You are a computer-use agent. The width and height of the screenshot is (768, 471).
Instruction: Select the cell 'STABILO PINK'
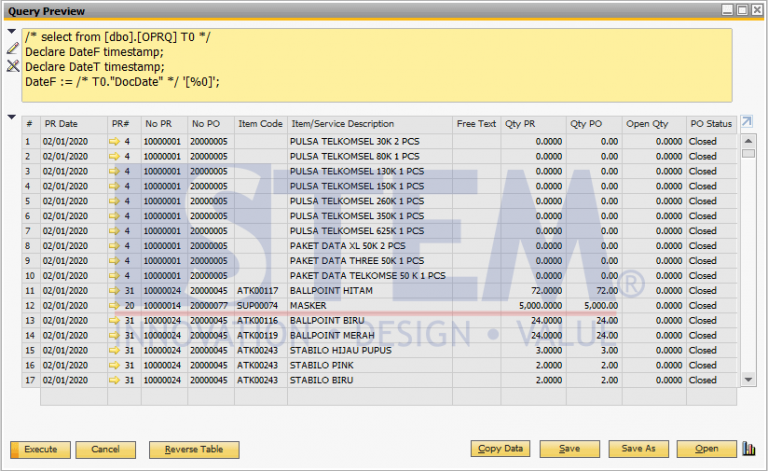point(370,365)
